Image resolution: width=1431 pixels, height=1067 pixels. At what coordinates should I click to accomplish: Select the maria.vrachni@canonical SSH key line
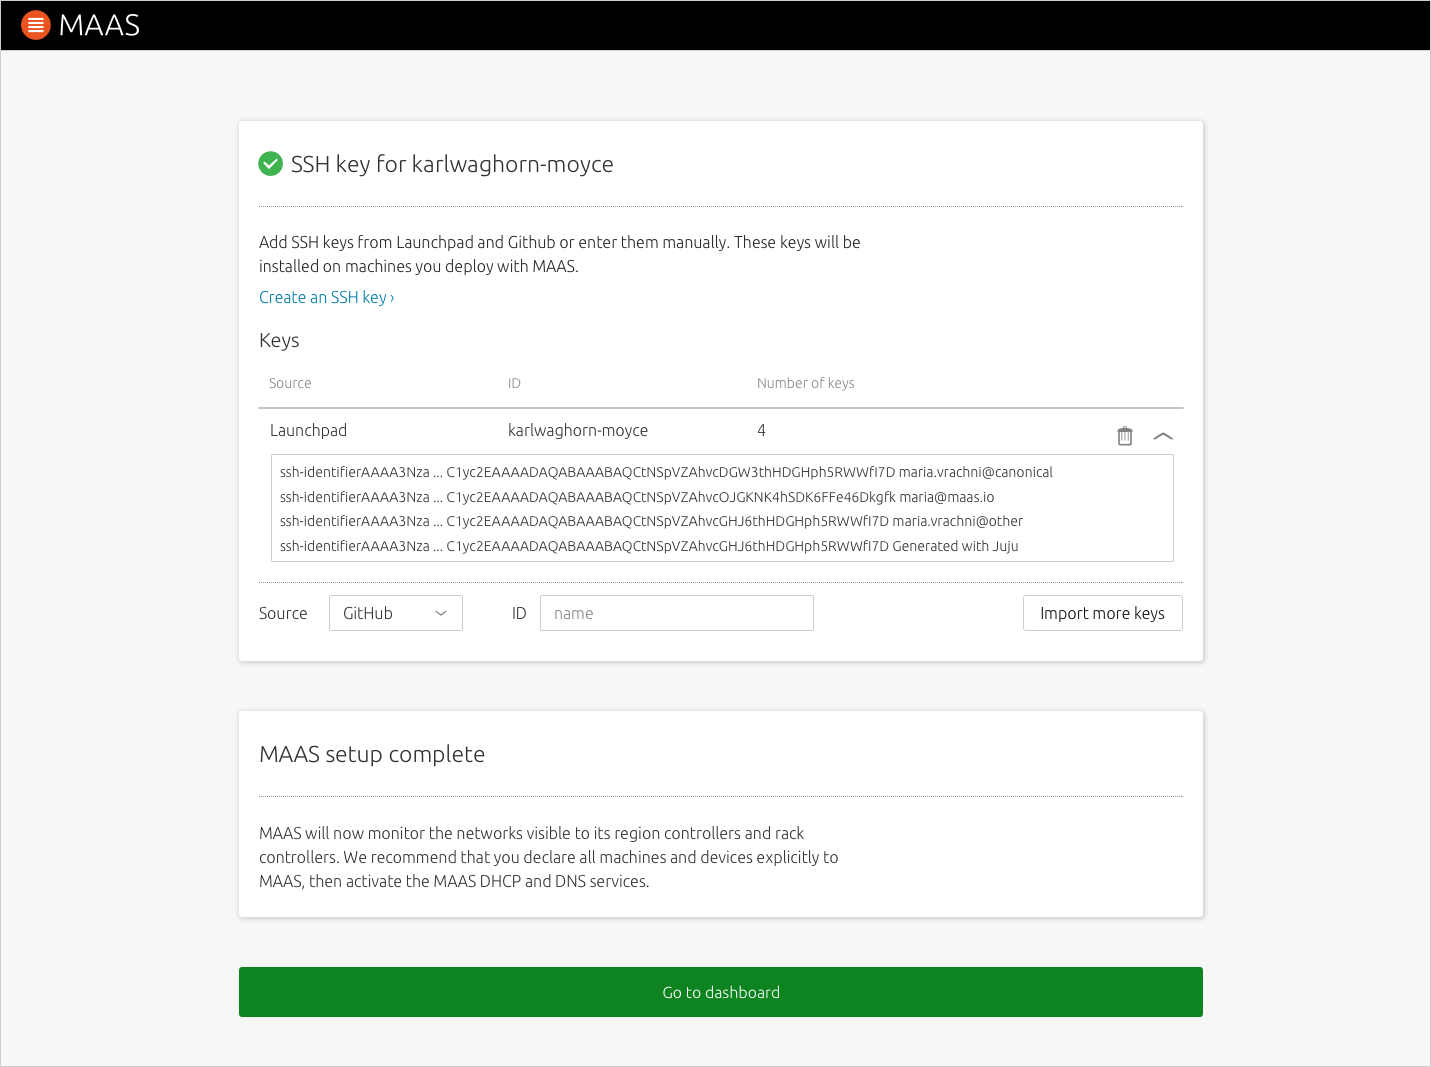[666, 472]
